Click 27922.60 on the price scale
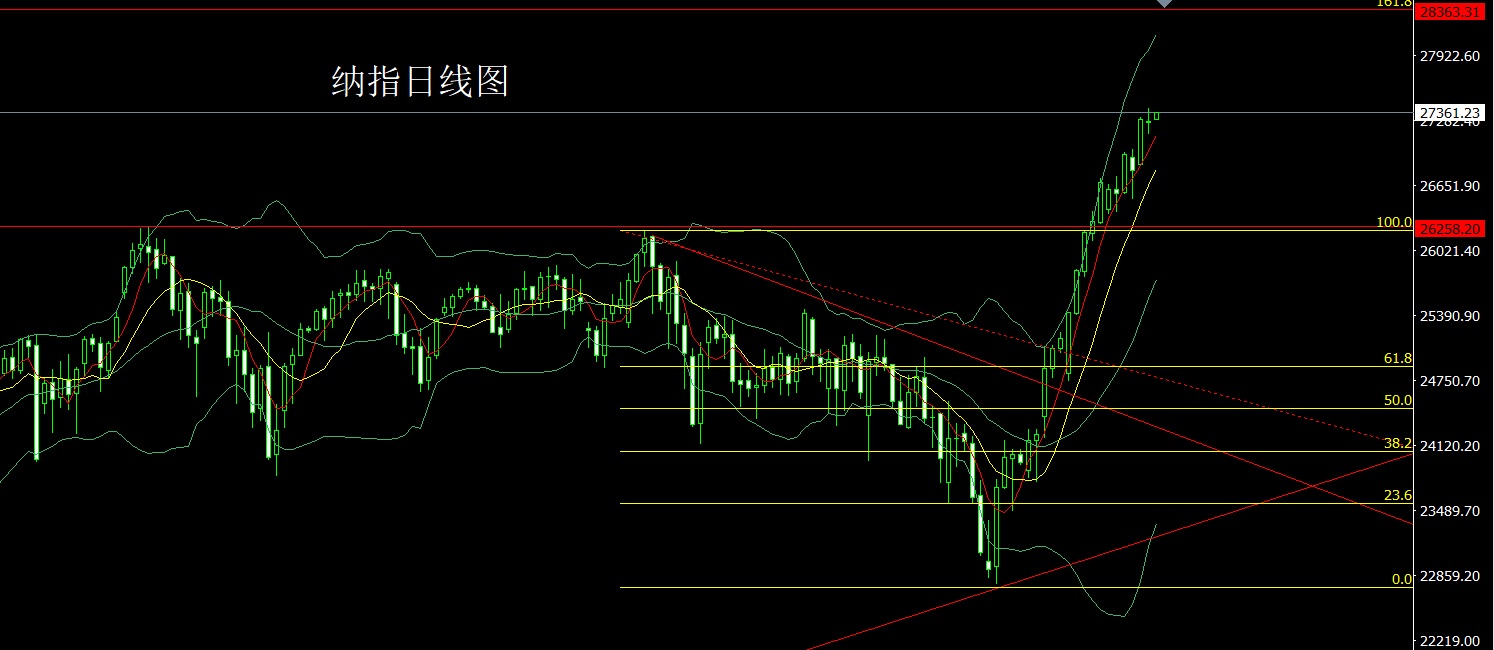Image resolution: width=1494 pixels, height=650 pixels. pyautogui.click(x=1450, y=56)
